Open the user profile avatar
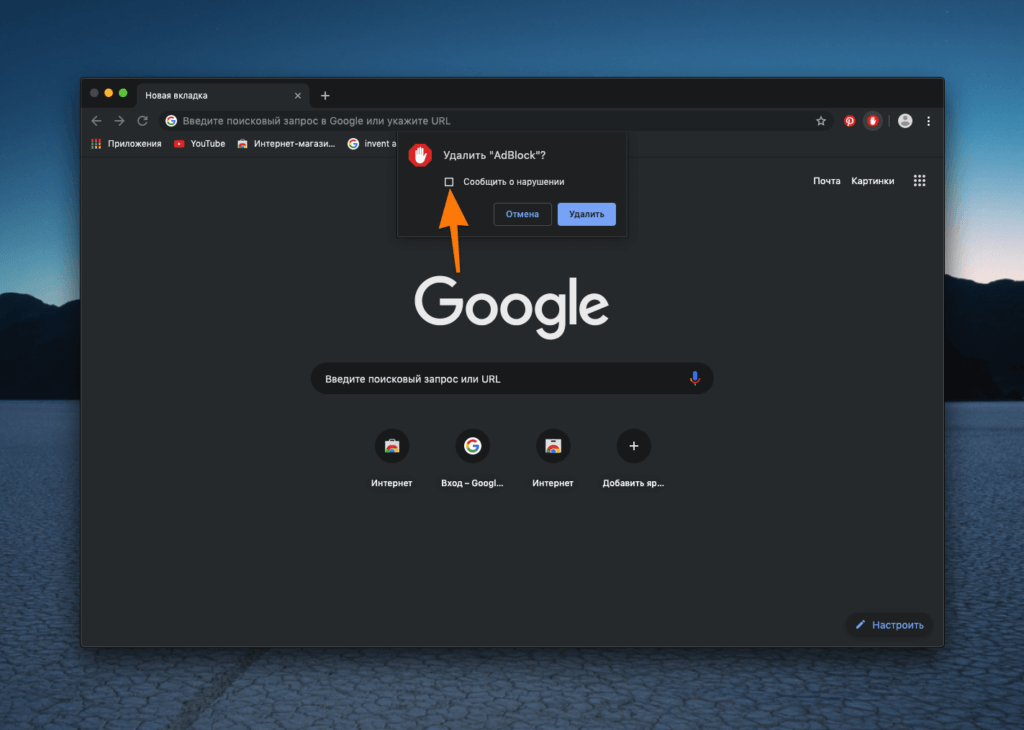 [904, 121]
